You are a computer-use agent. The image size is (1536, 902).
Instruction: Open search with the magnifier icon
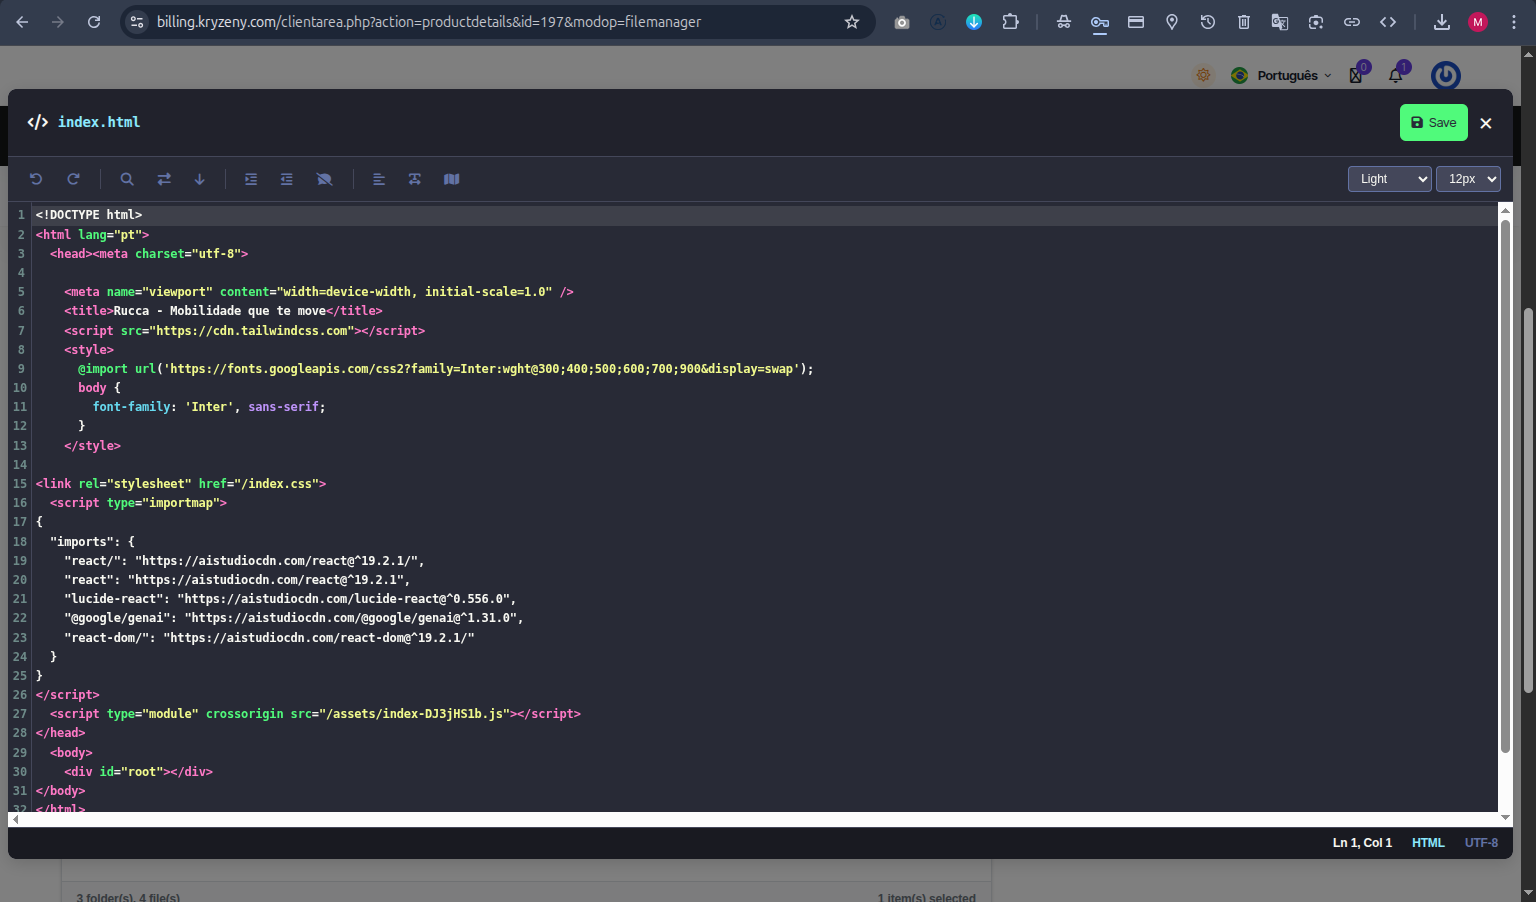pos(127,179)
